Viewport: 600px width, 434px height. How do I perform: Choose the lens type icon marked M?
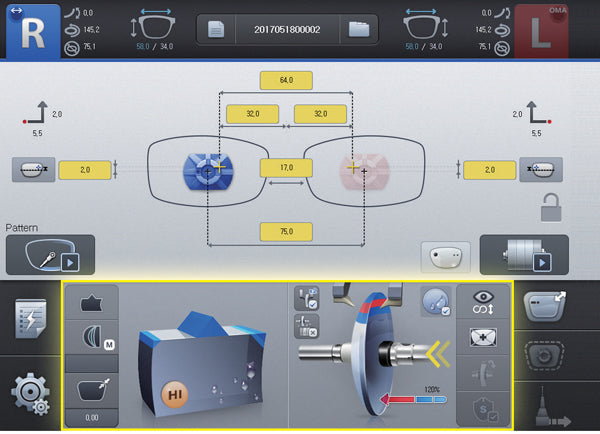[x=91, y=340]
